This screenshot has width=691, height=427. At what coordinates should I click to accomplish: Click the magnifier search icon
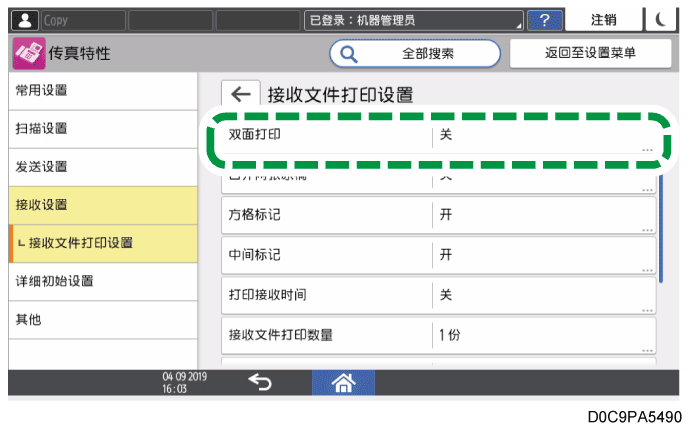point(349,54)
